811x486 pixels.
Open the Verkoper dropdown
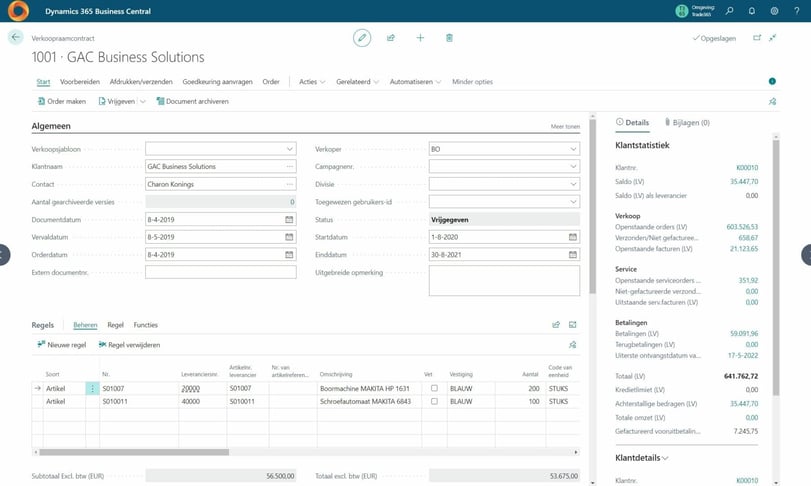pyautogui.click(x=573, y=149)
